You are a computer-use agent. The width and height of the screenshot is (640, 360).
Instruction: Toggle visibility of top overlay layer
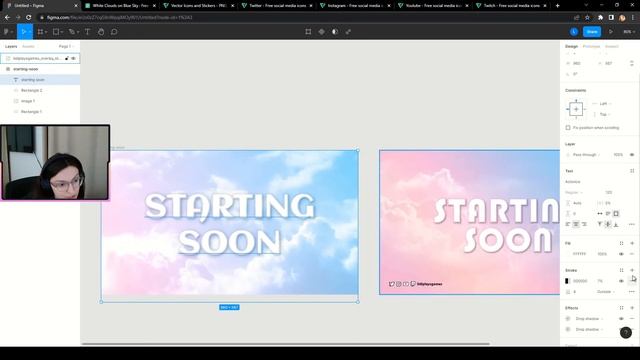pos(73,58)
